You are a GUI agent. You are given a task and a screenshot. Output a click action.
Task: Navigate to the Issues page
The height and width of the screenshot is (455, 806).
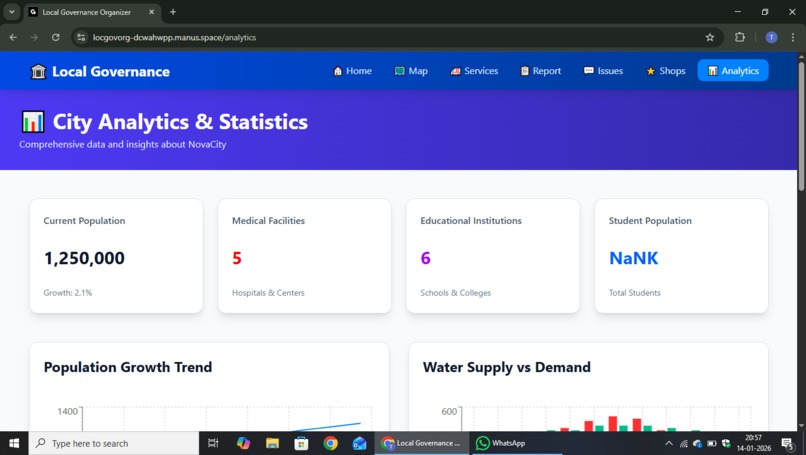[603, 71]
